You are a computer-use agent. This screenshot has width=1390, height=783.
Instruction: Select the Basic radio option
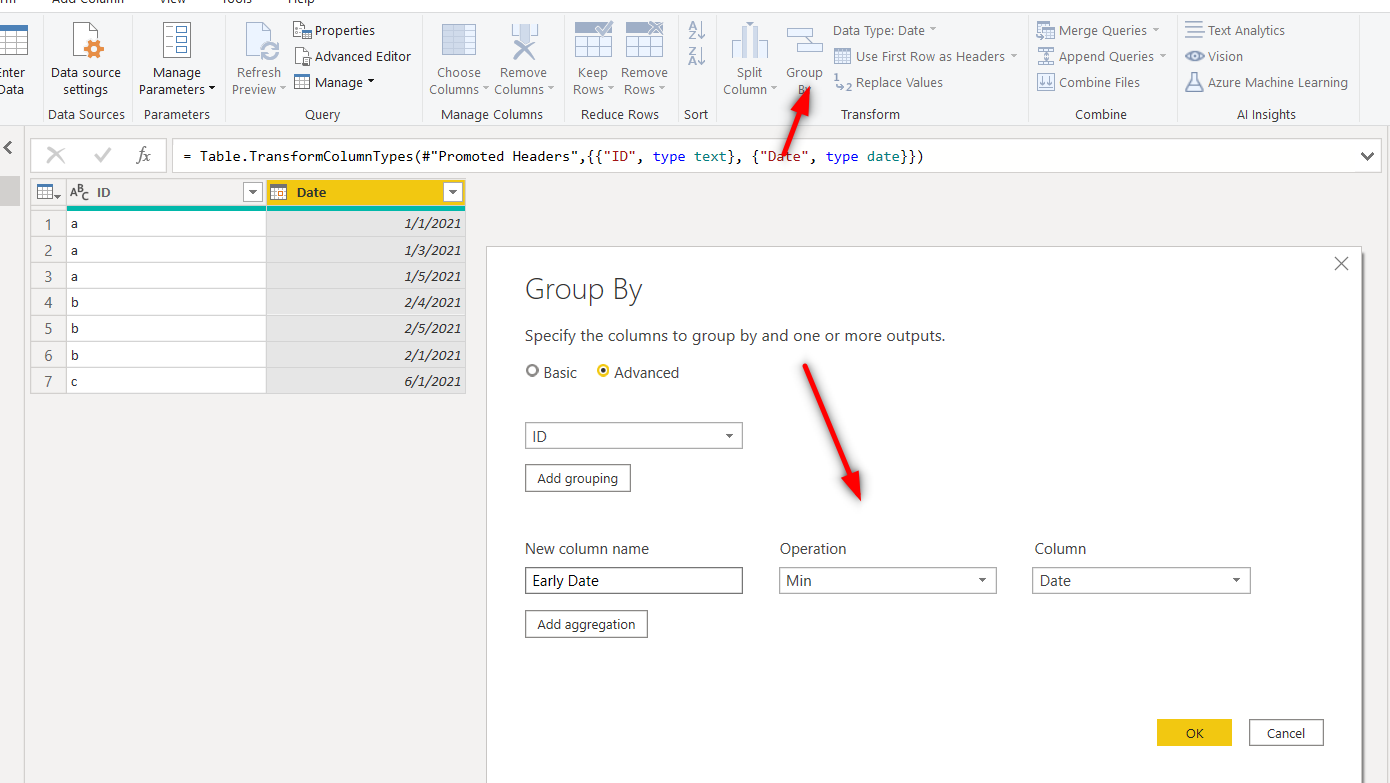532,372
